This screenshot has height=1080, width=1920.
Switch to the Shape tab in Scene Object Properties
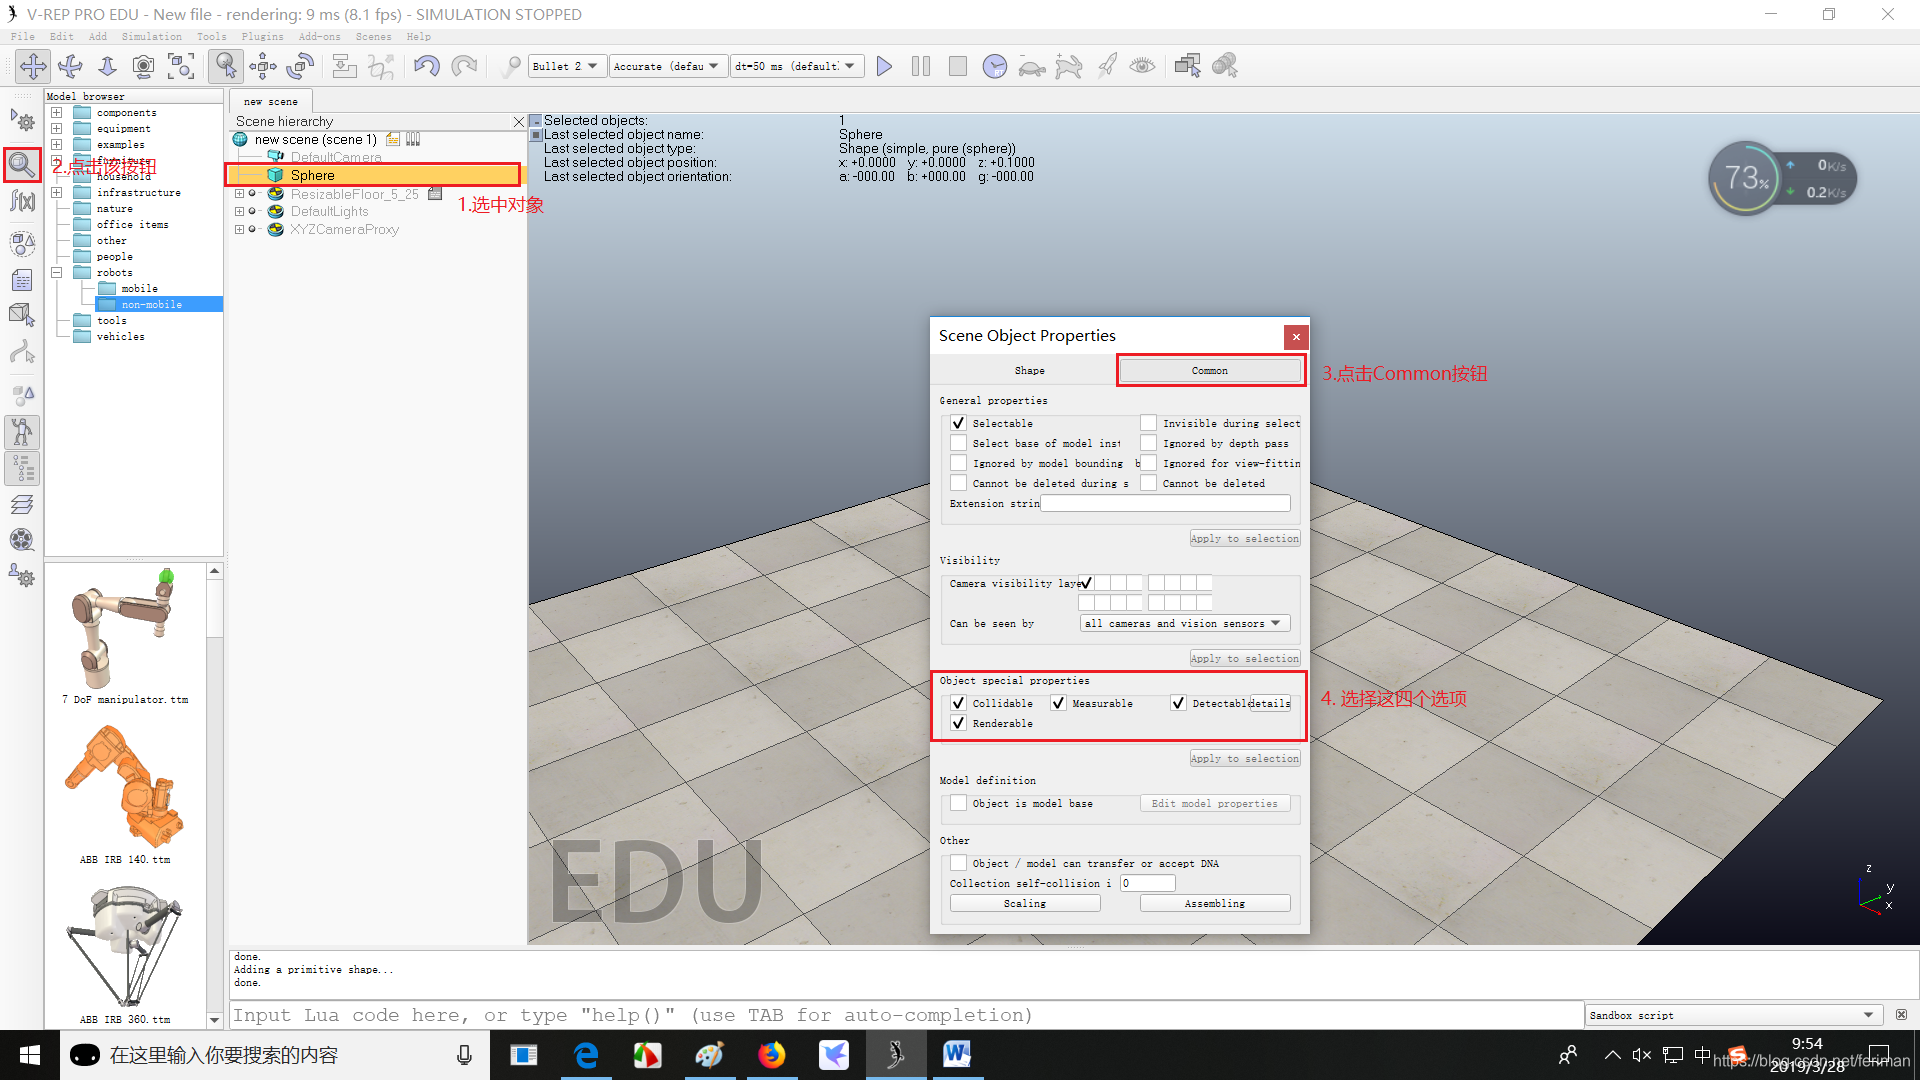[x=1027, y=371]
